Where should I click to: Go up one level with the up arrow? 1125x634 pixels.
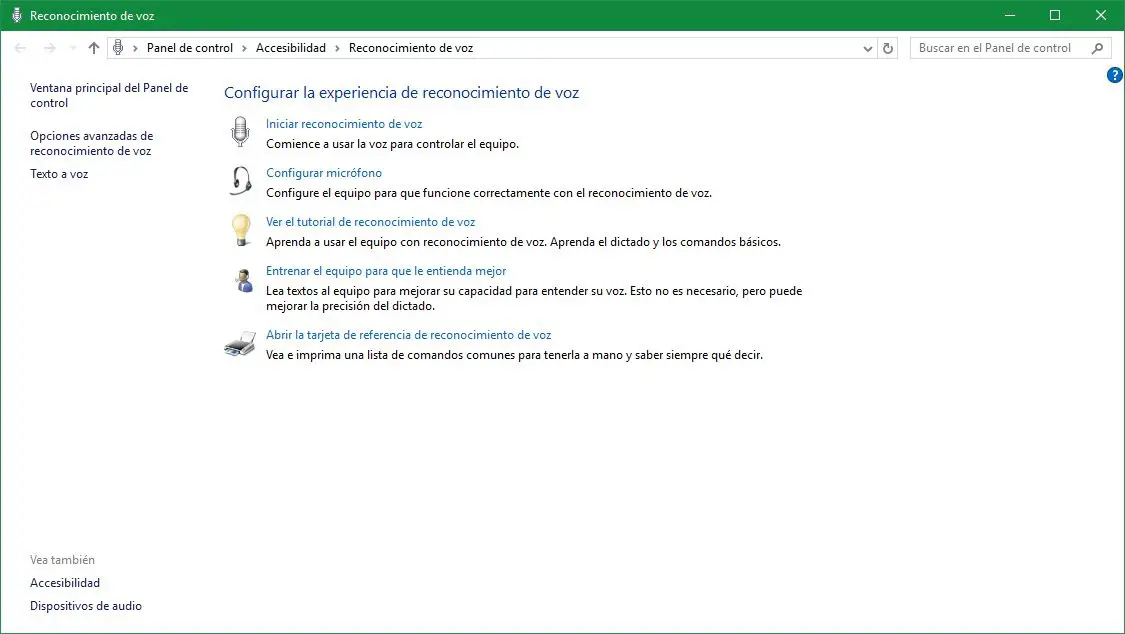94,48
